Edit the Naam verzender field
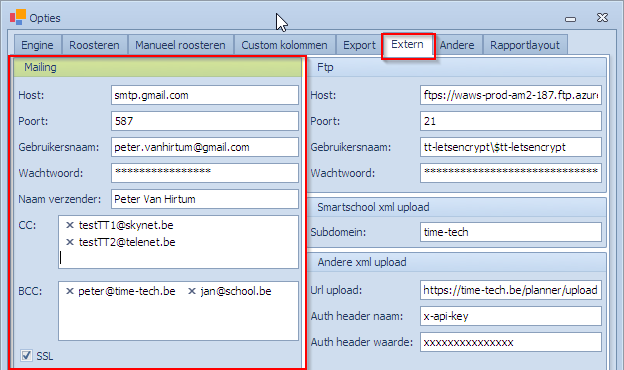624x370 pixels. pyautogui.click(x=205, y=199)
